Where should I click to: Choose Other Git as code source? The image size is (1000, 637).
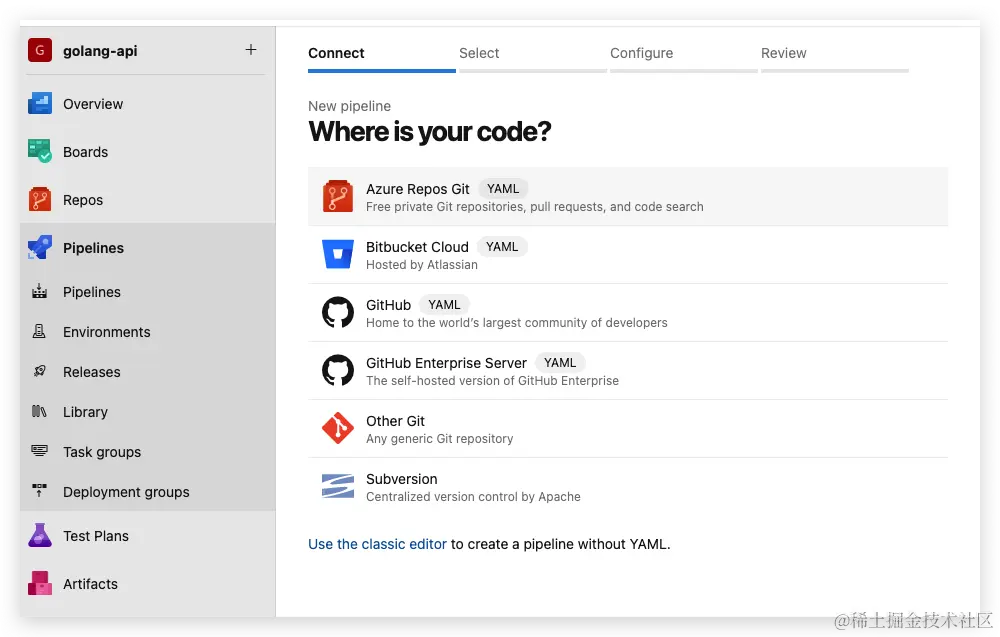[628, 428]
